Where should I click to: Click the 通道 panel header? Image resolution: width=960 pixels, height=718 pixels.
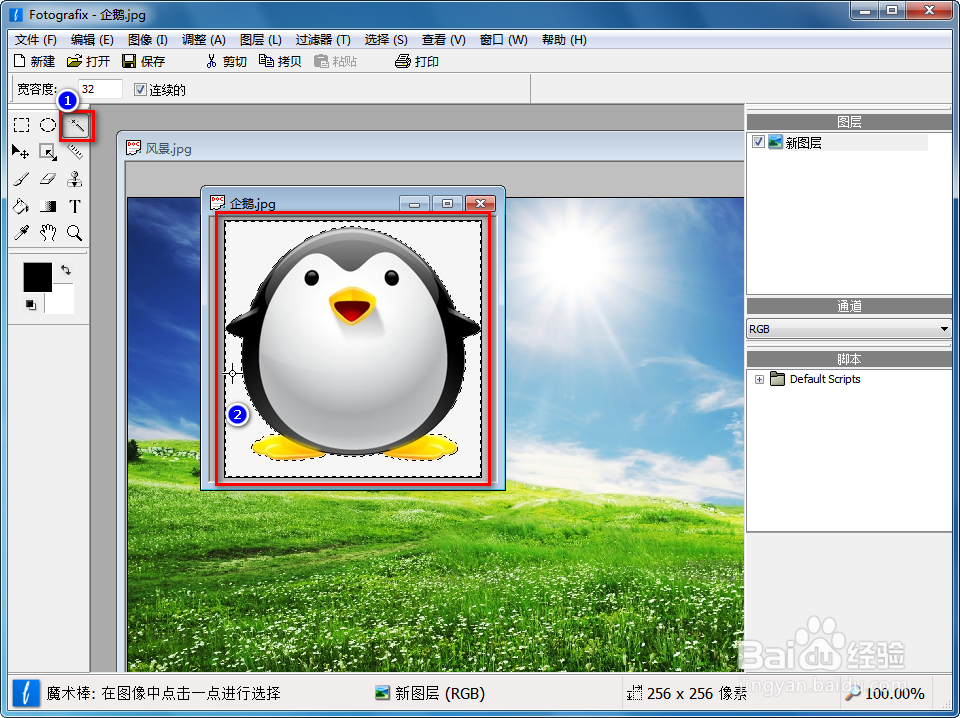[849, 306]
